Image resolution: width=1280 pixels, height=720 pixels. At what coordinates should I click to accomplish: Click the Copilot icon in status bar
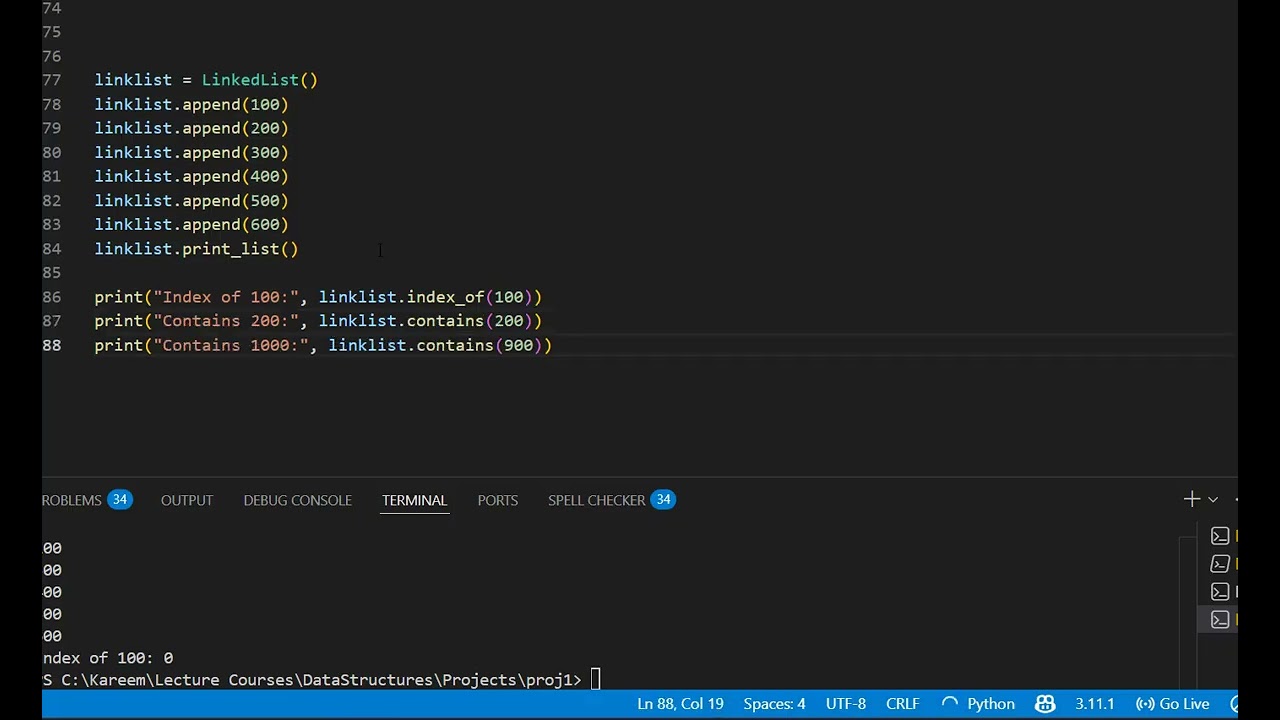pyautogui.click(x=1045, y=704)
